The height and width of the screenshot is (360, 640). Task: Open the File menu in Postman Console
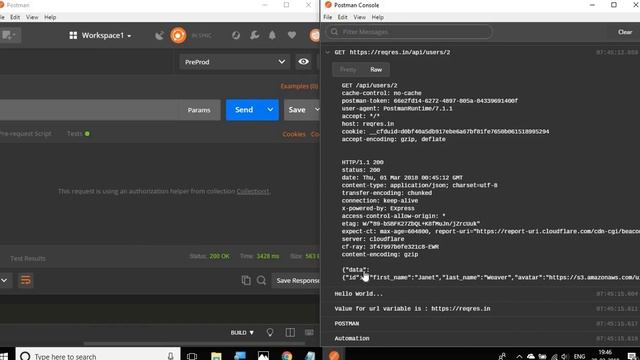coord(328,17)
